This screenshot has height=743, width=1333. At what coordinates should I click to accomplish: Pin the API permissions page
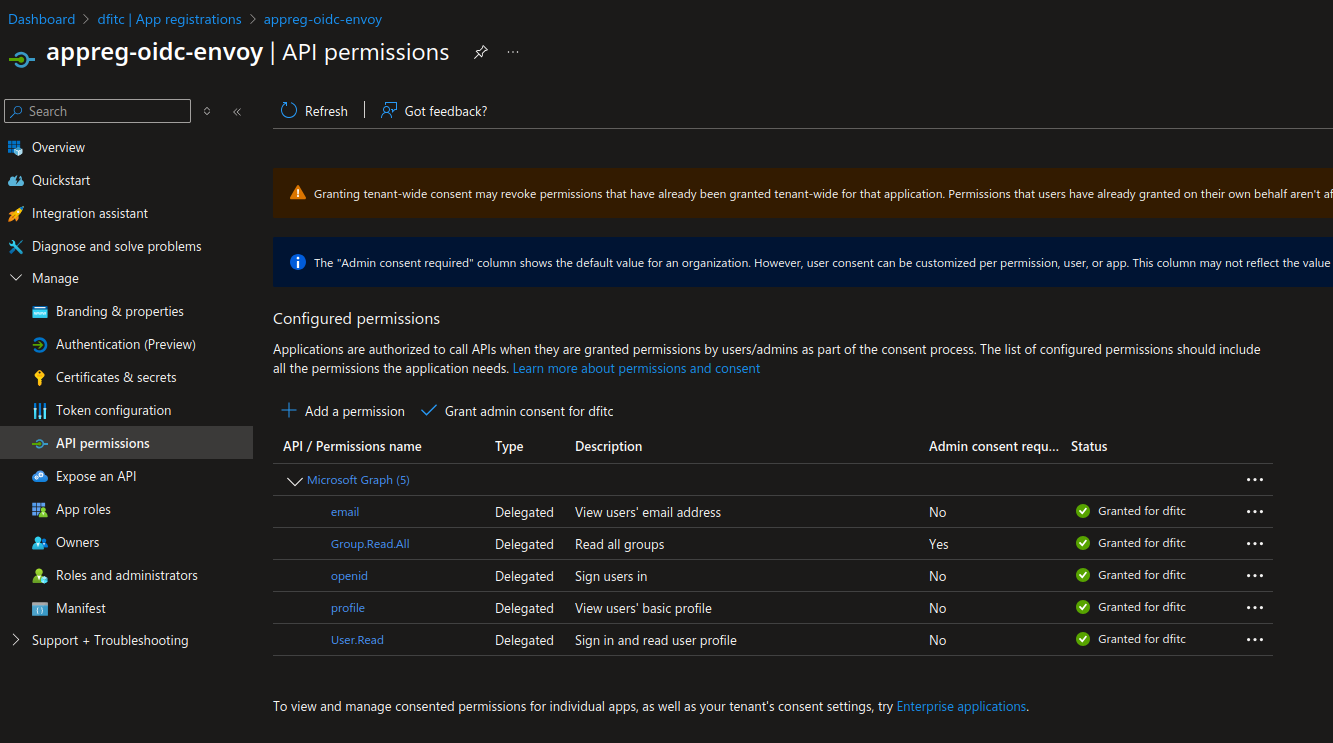click(x=481, y=52)
